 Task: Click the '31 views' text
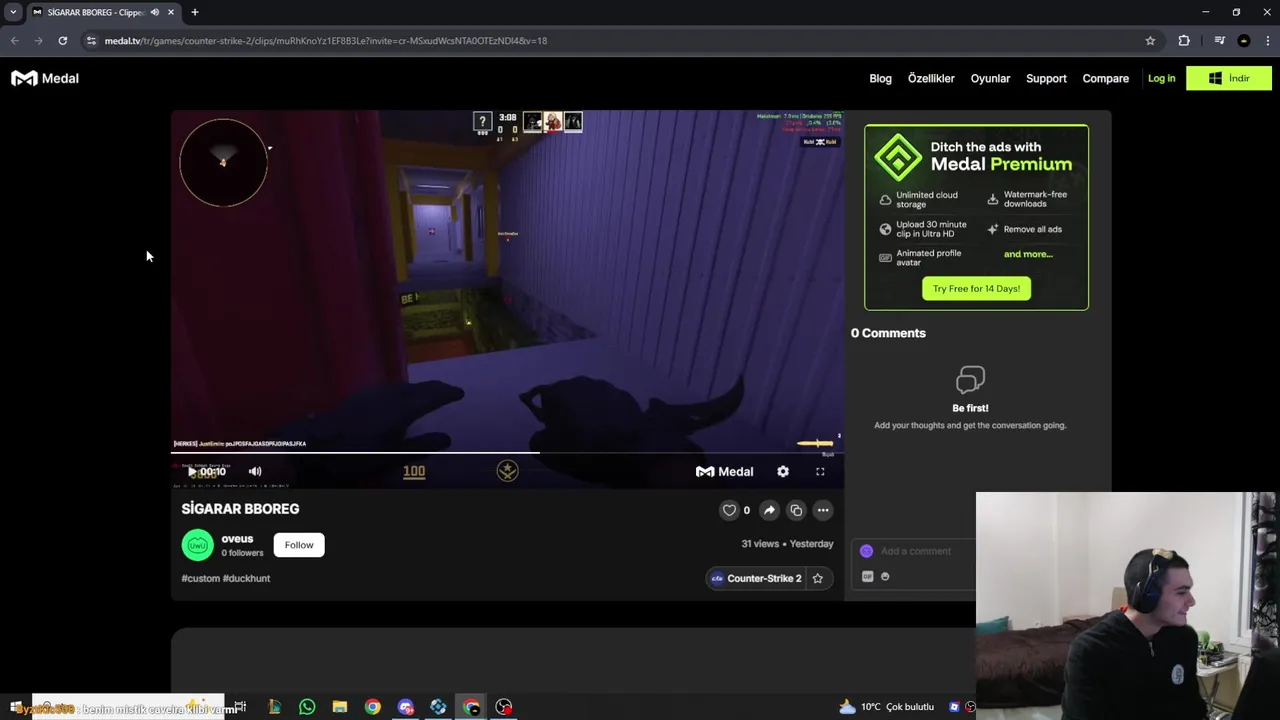click(760, 544)
